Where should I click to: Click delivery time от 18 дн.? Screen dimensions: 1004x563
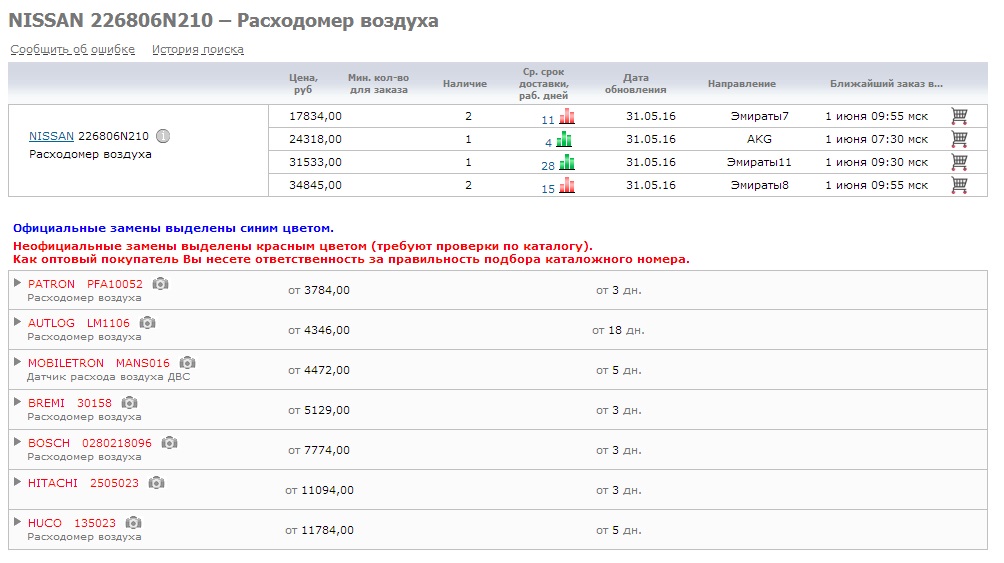tap(619, 330)
